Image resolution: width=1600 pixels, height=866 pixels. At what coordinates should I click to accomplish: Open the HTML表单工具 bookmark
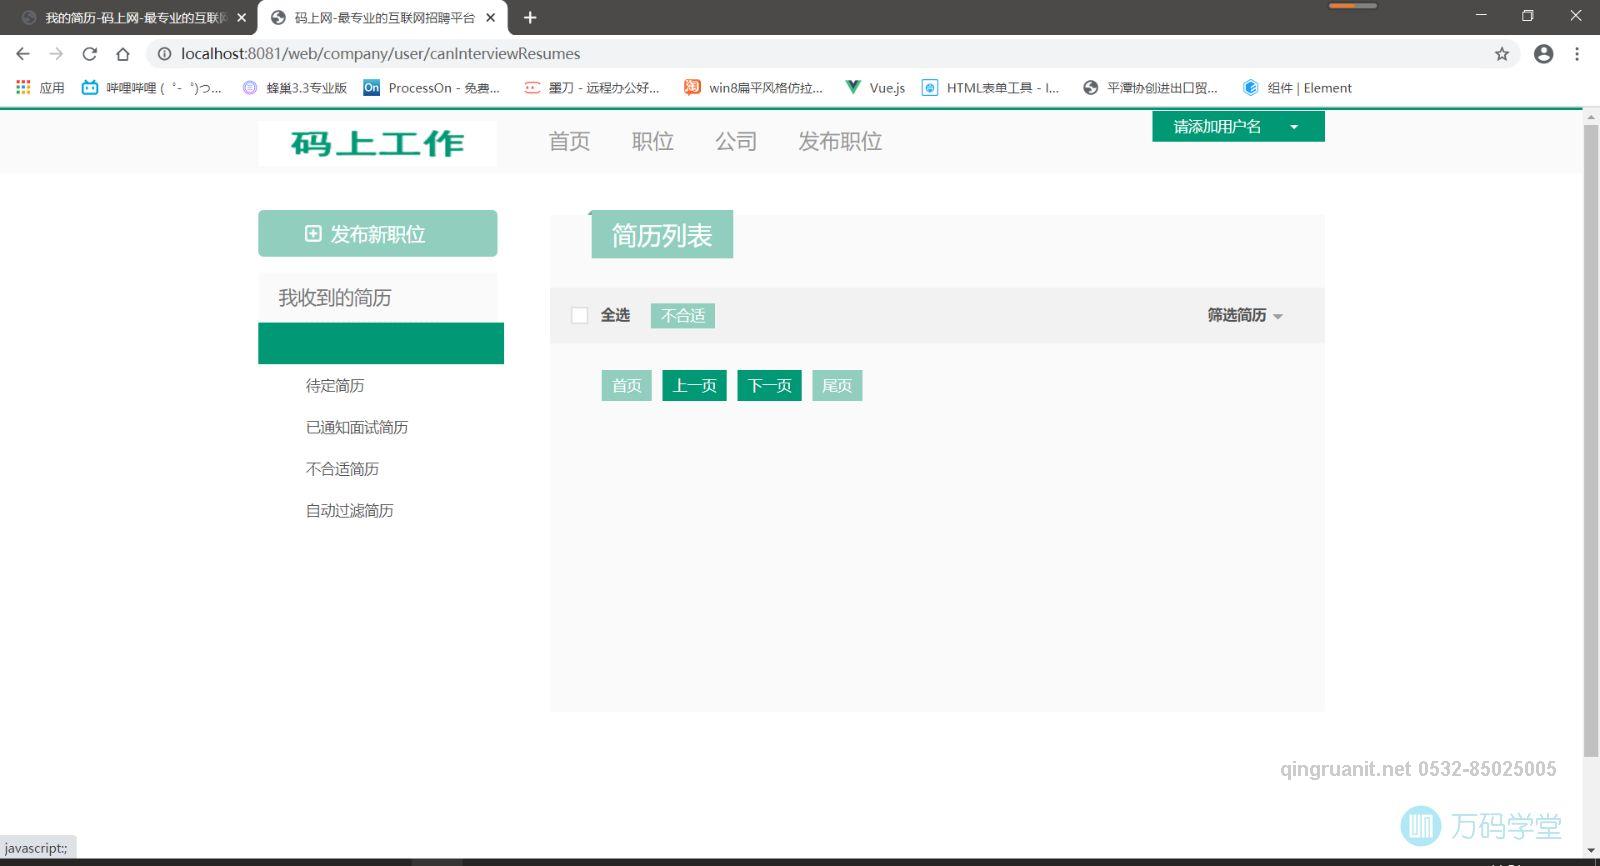(990, 88)
